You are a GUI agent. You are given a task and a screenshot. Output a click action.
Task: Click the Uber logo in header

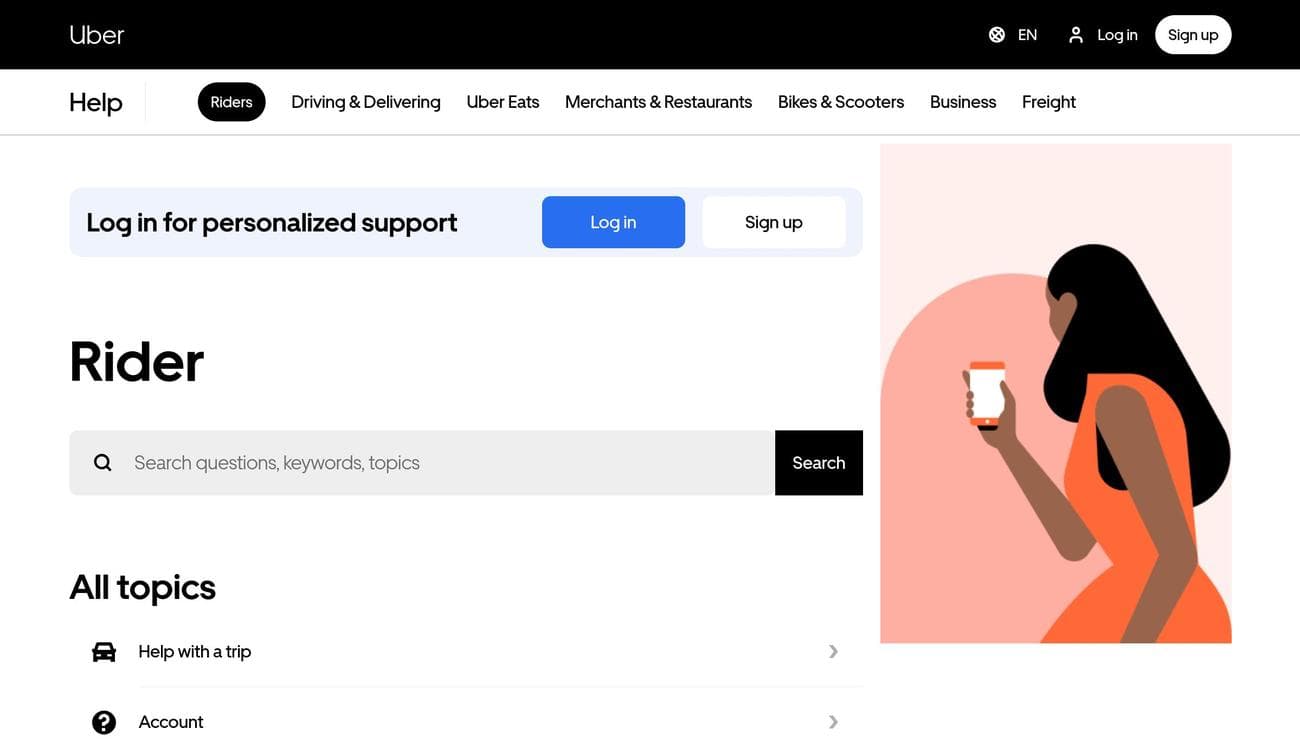[x=96, y=35]
